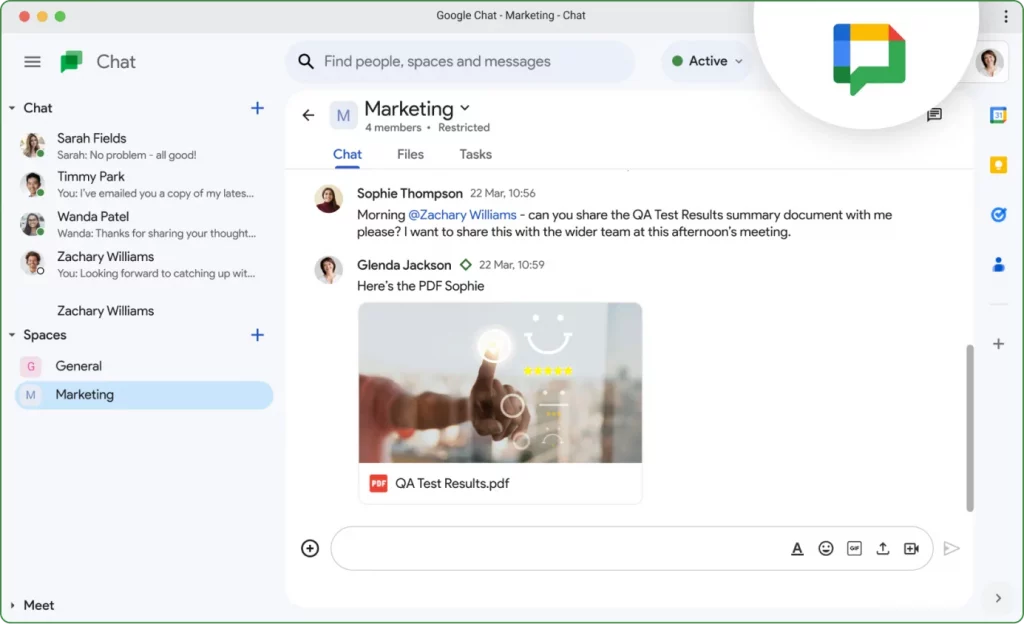Open conversation with Wanda Patel
The width and height of the screenshot is (1024, 624).
(x=142, y=224)
